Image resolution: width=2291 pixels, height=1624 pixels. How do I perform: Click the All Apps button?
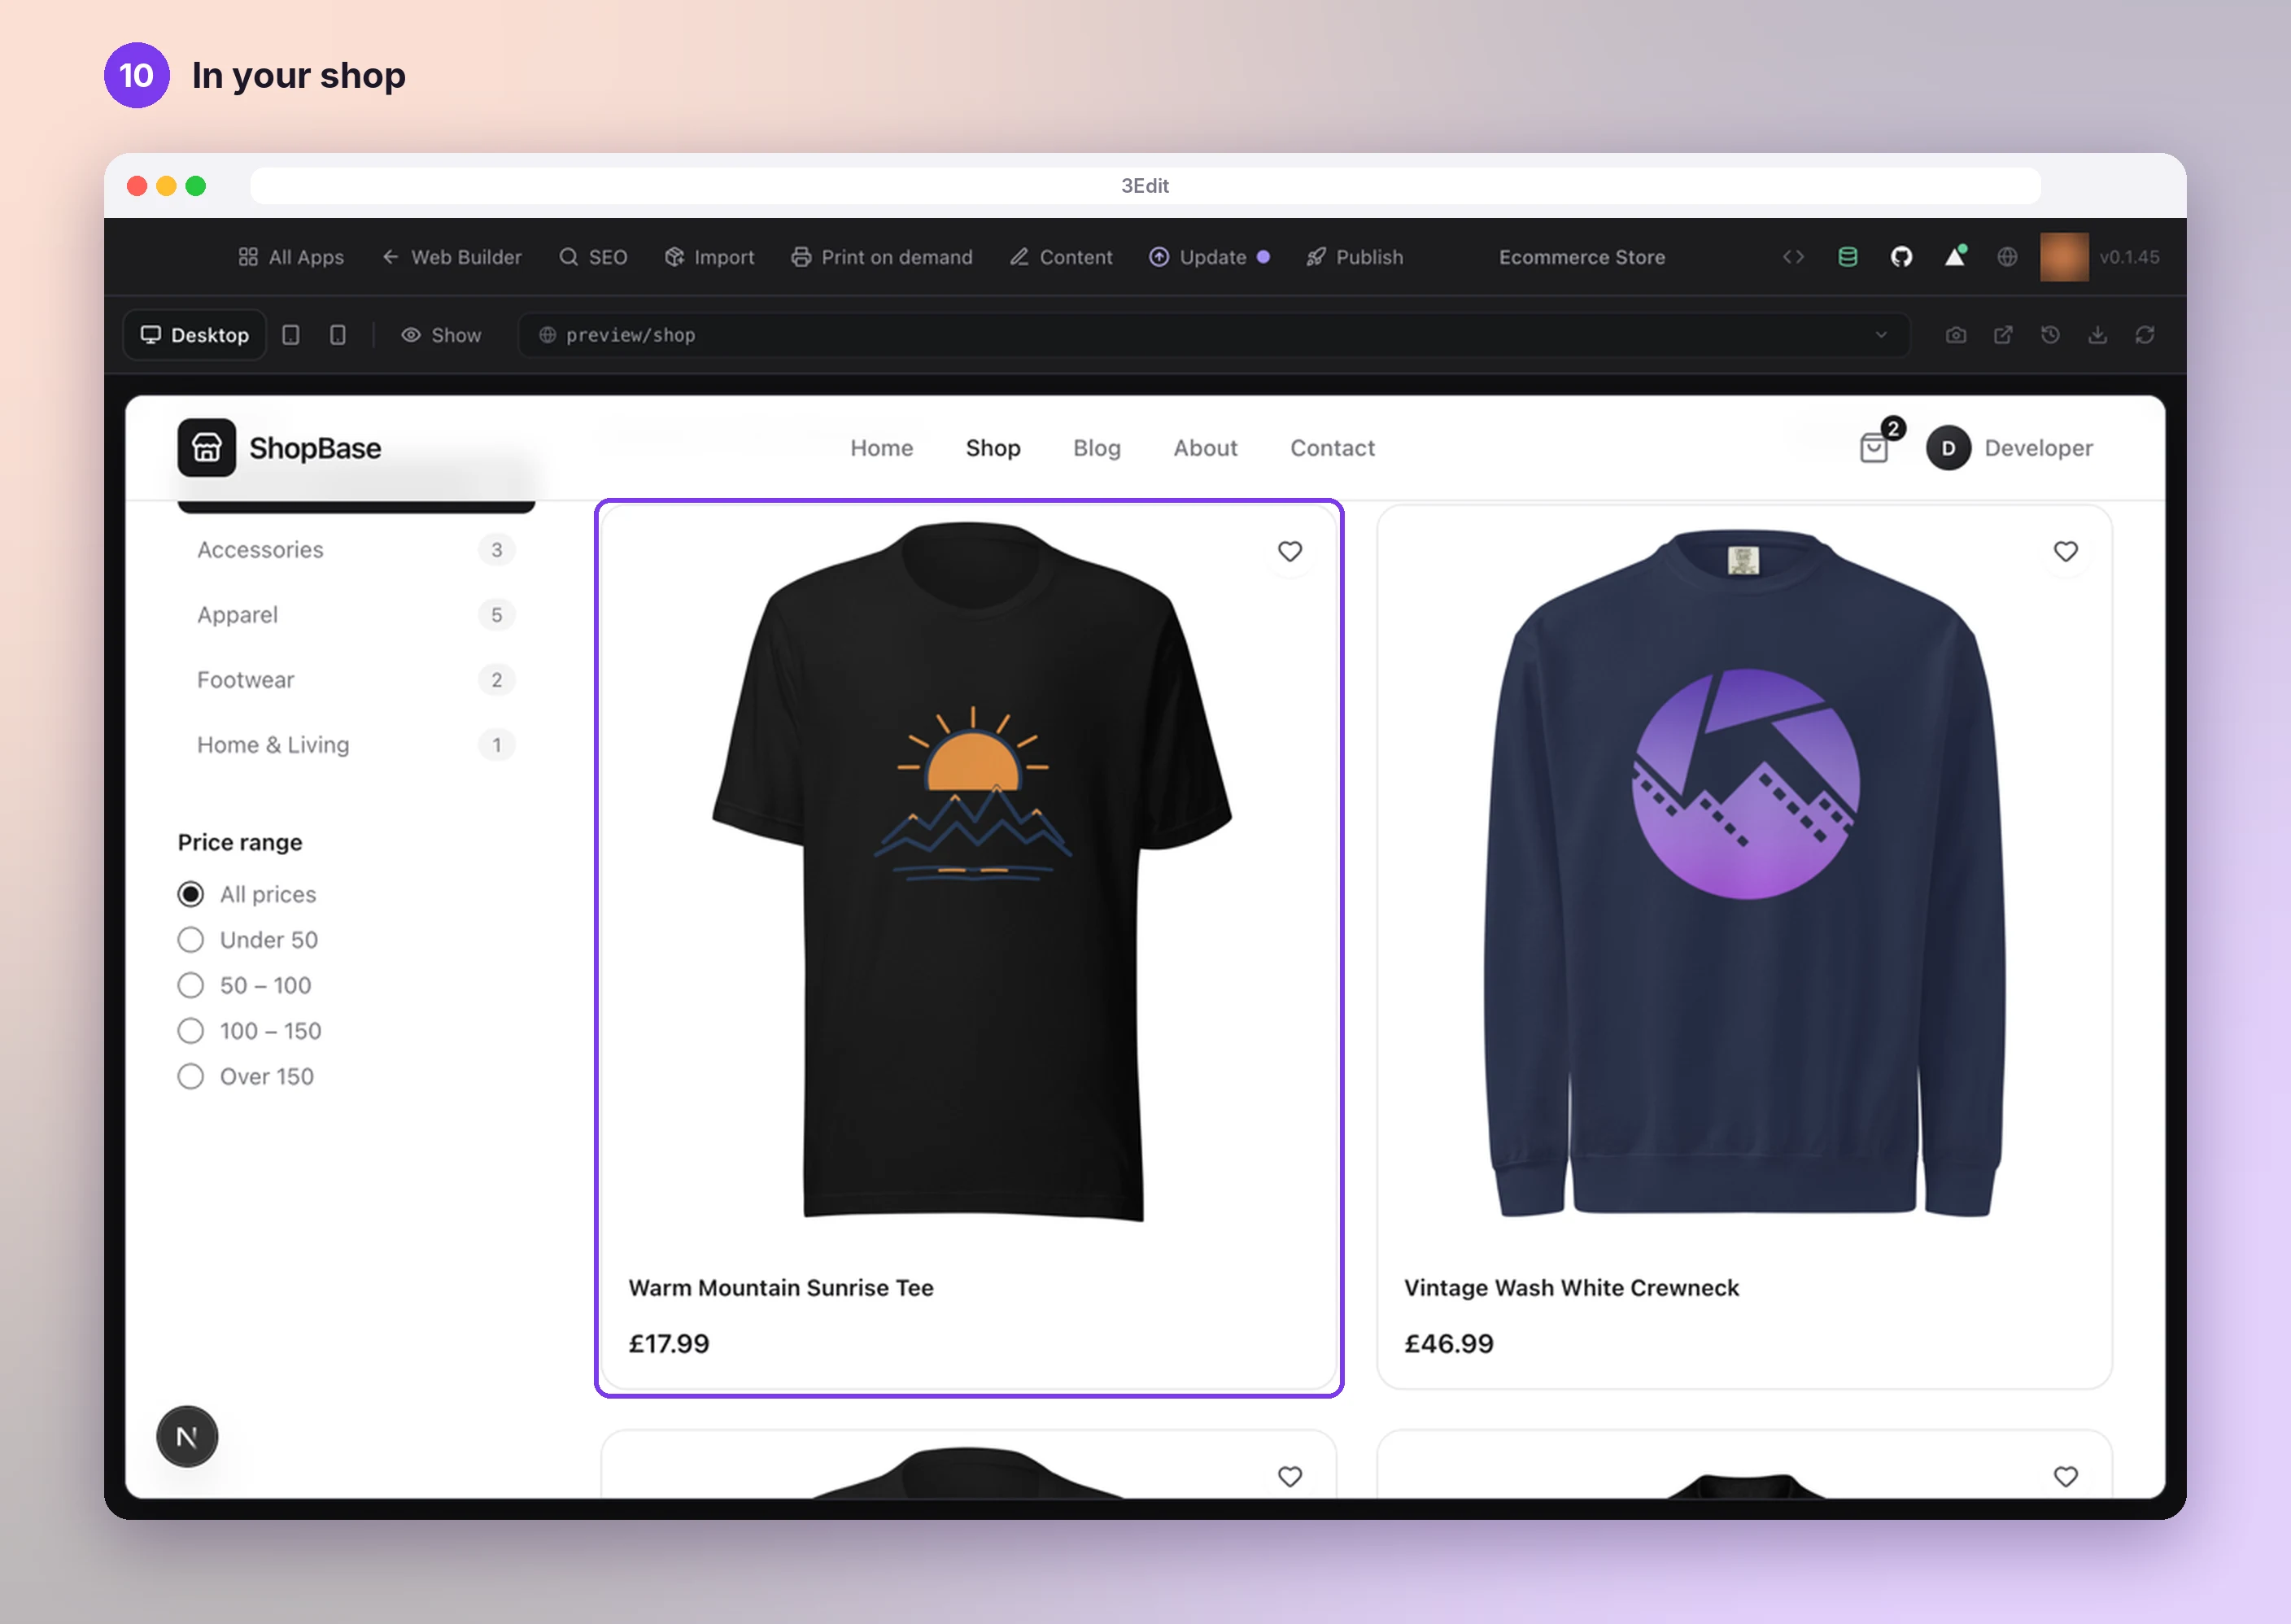pyautogui.click(x=291, y=257)
